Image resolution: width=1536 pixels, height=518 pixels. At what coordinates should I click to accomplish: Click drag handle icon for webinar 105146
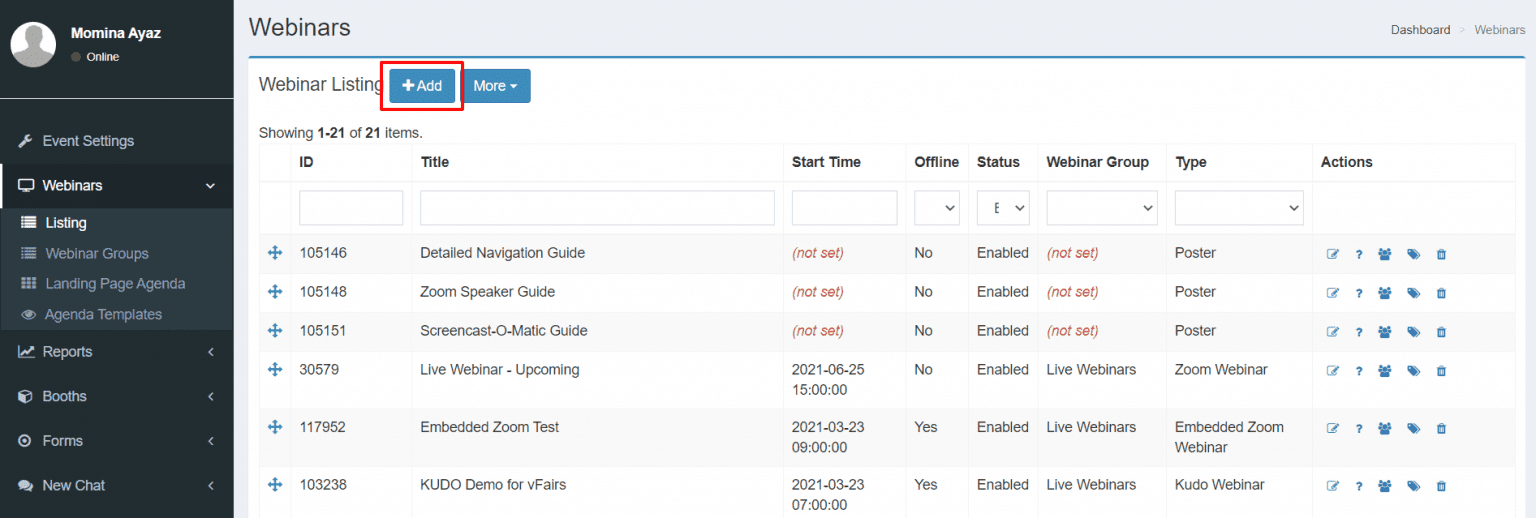point(275,253)
